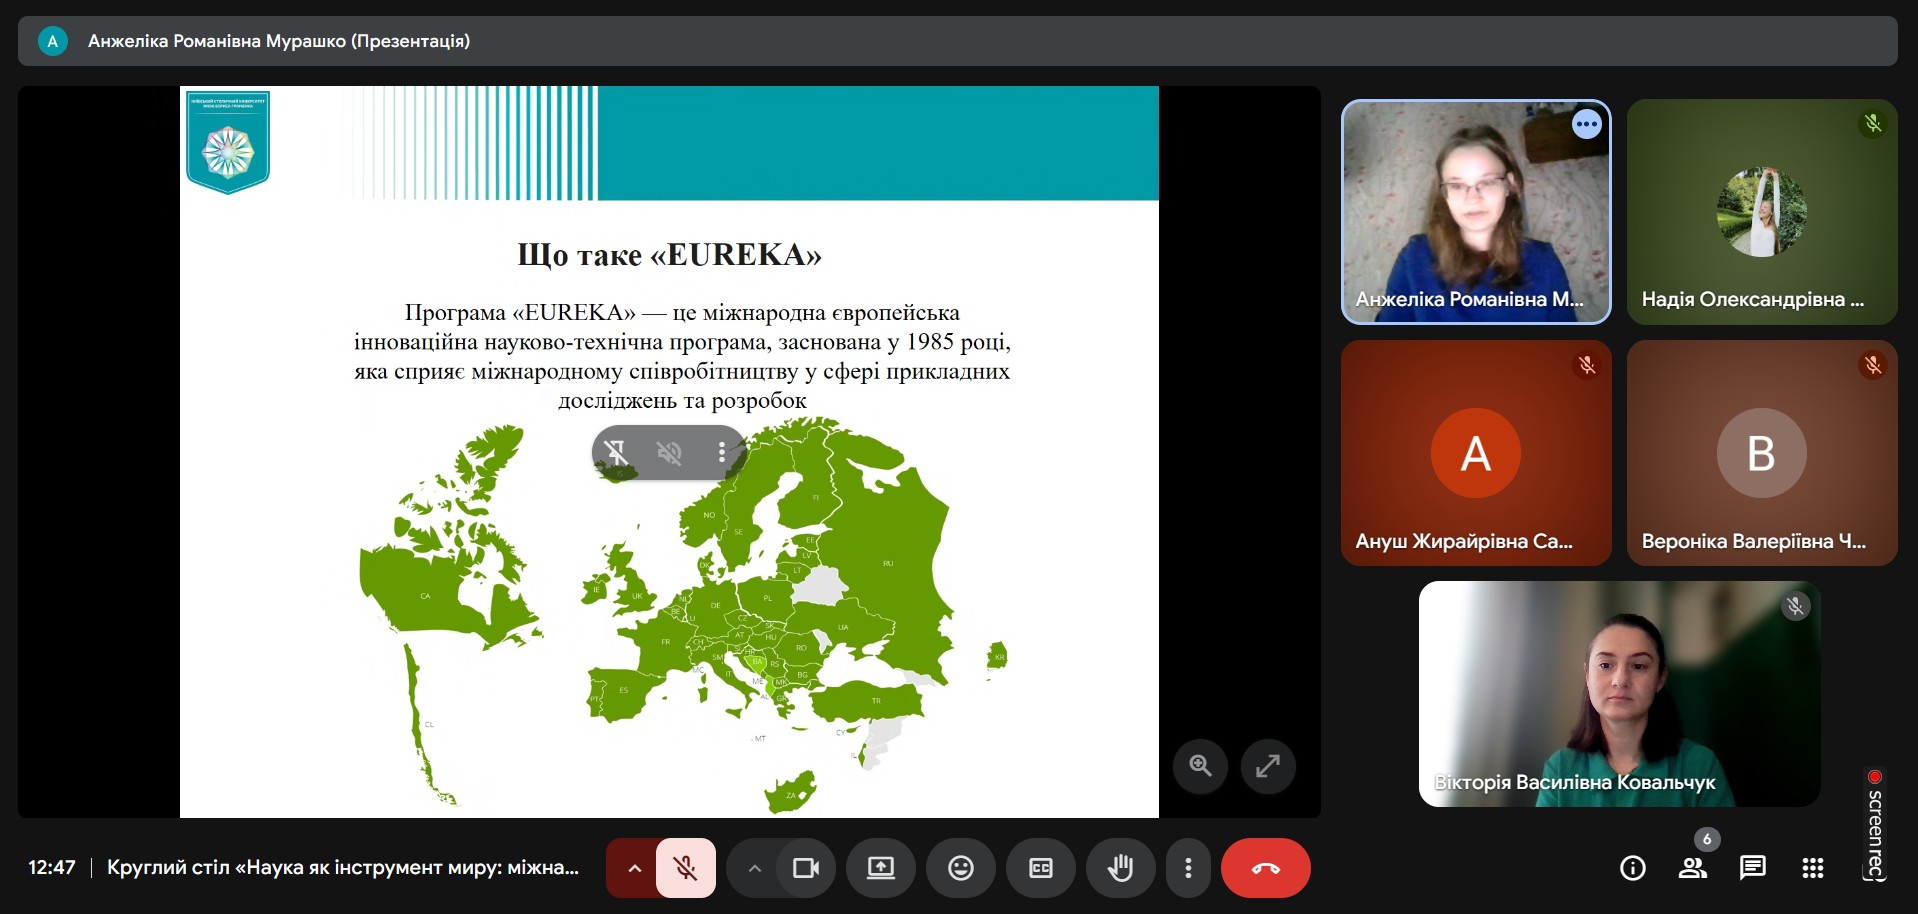The image size is (1918, 914).
Task: Open the chat panel
Action: click(1752, 868)
